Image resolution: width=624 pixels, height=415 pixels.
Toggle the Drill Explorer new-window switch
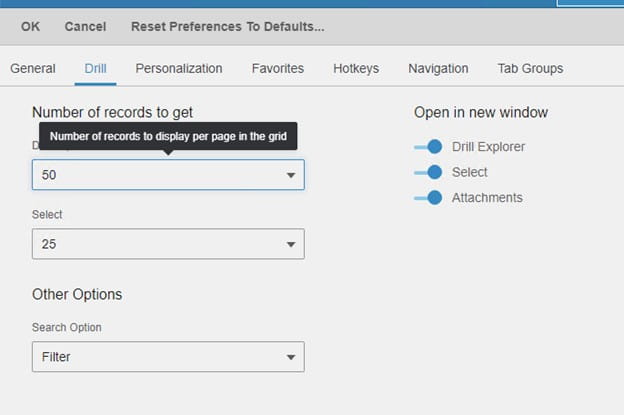428,146
